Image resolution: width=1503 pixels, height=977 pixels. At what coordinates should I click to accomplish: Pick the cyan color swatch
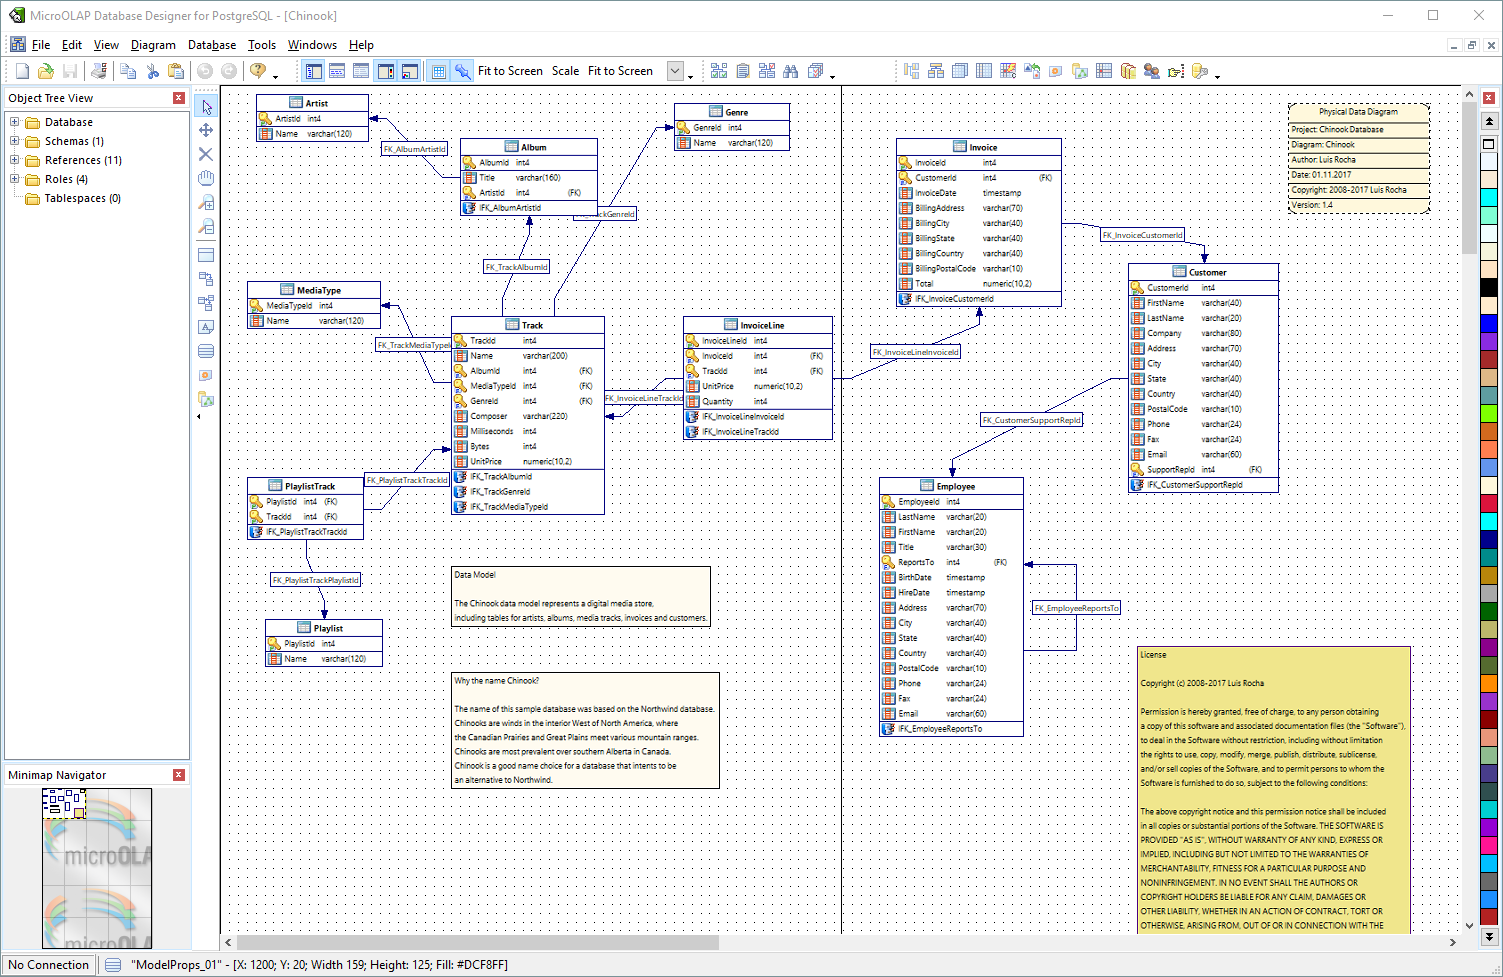click(x=1489, y=198)
